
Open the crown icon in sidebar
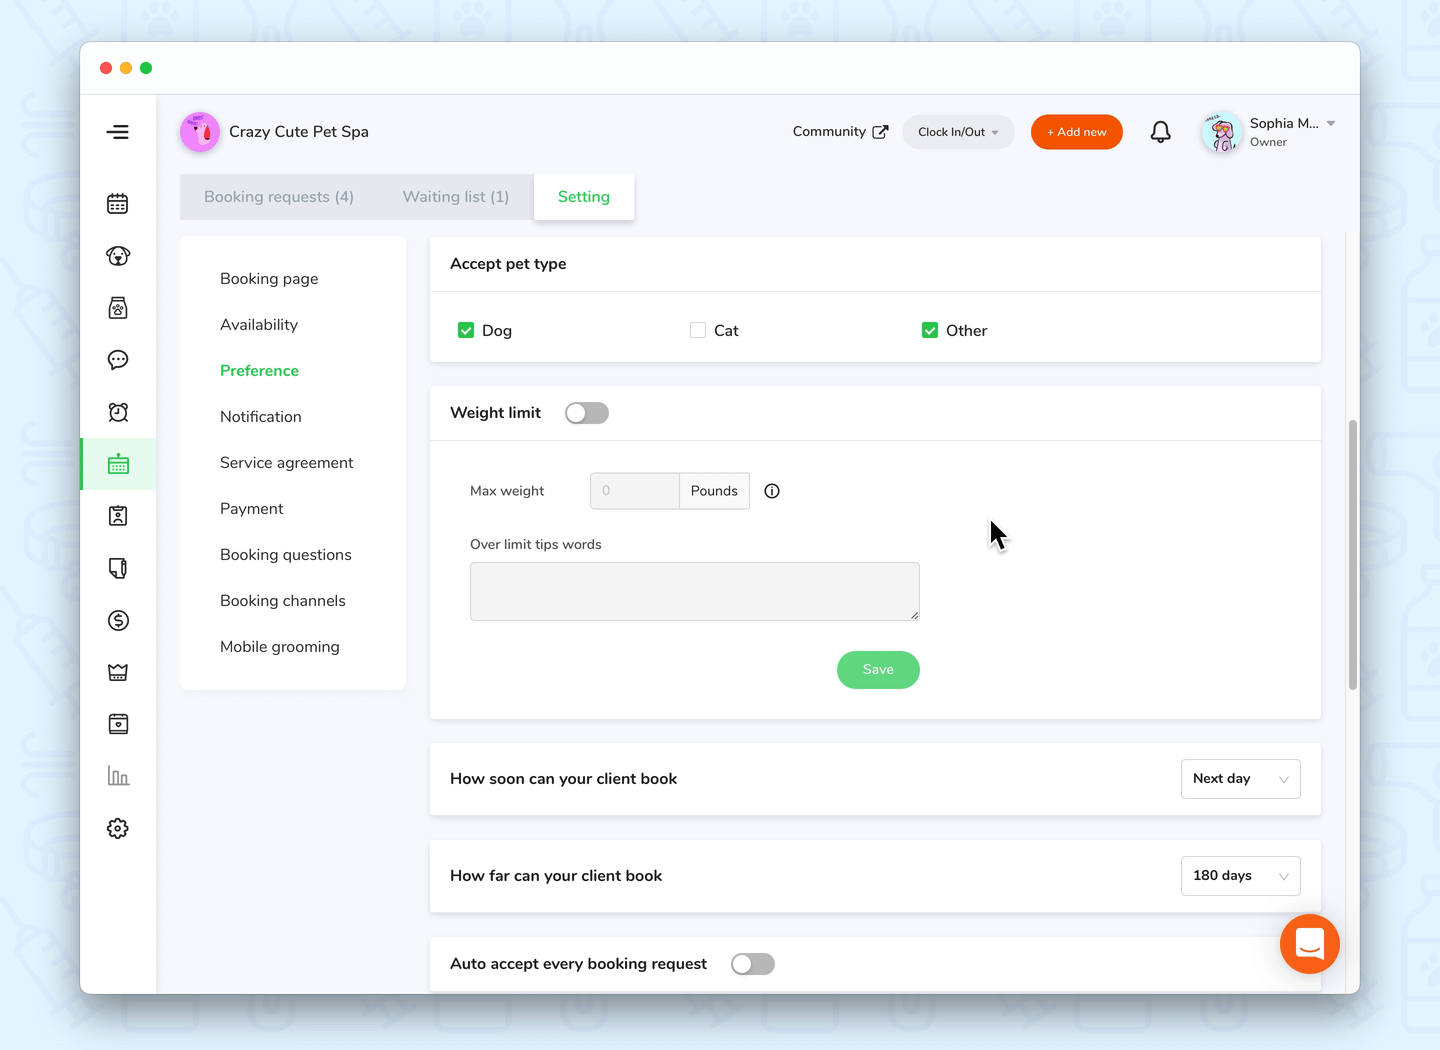(x=118, y=672)
